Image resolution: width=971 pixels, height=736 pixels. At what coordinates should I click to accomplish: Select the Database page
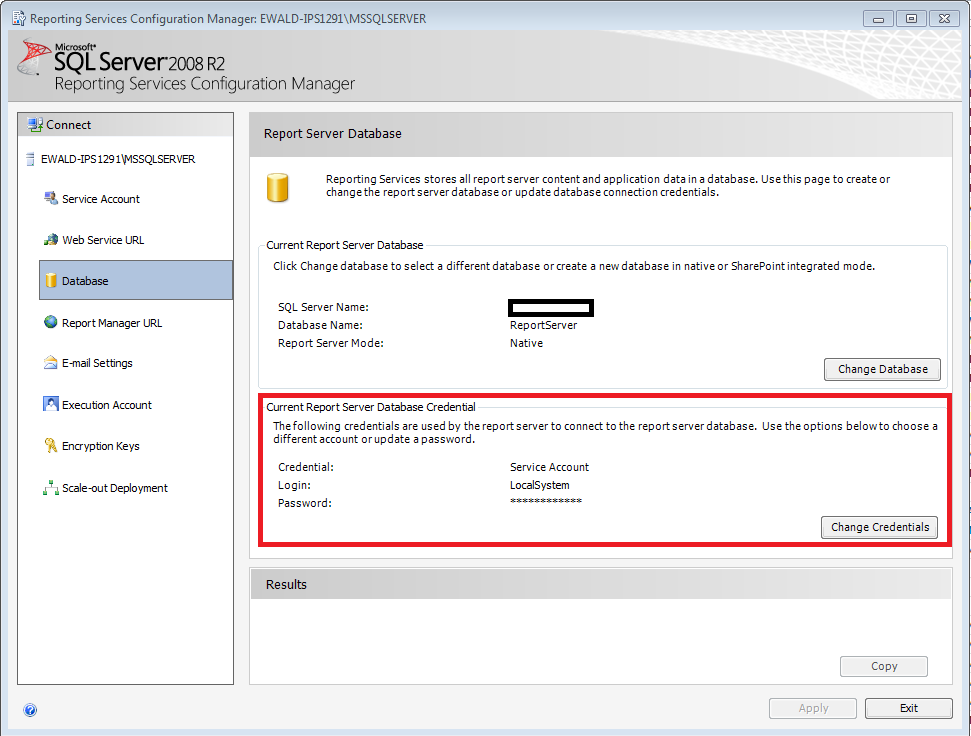click(x=136, y=280)
